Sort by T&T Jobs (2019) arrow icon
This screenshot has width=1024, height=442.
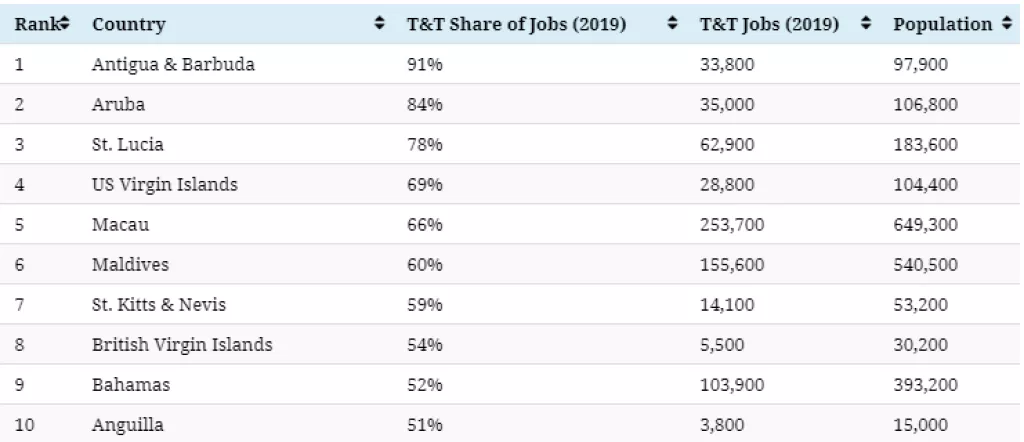tap(865, 24)
